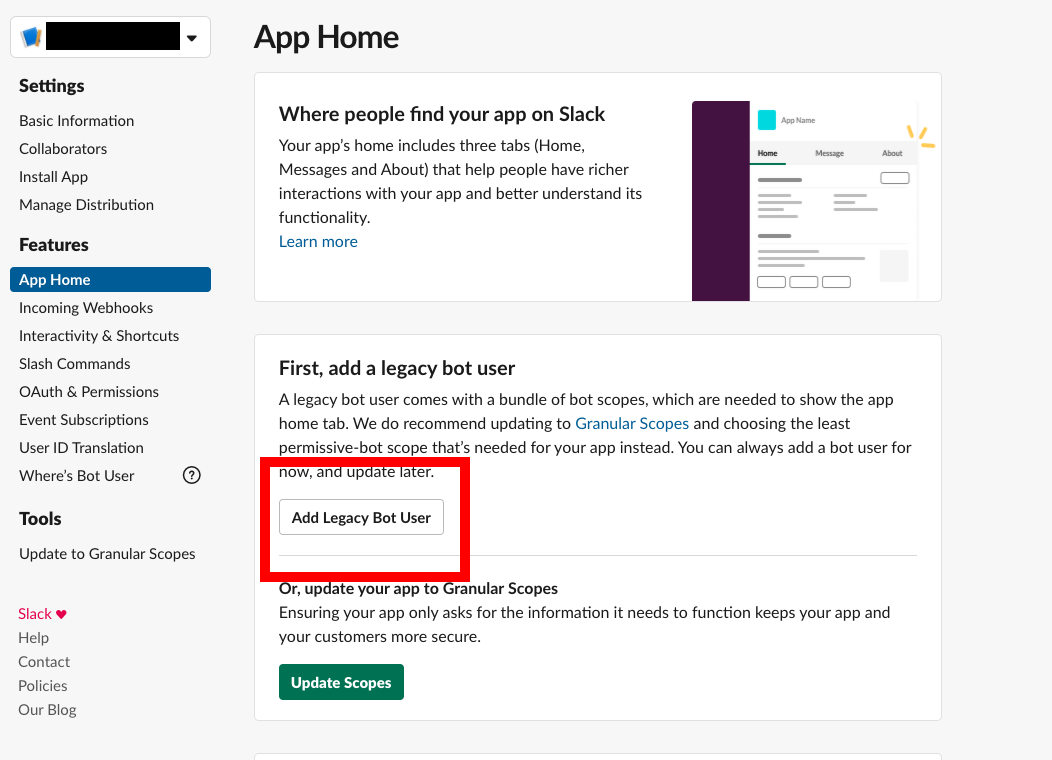
Task: Open Slash Commands page
Action: click(74, 364)
